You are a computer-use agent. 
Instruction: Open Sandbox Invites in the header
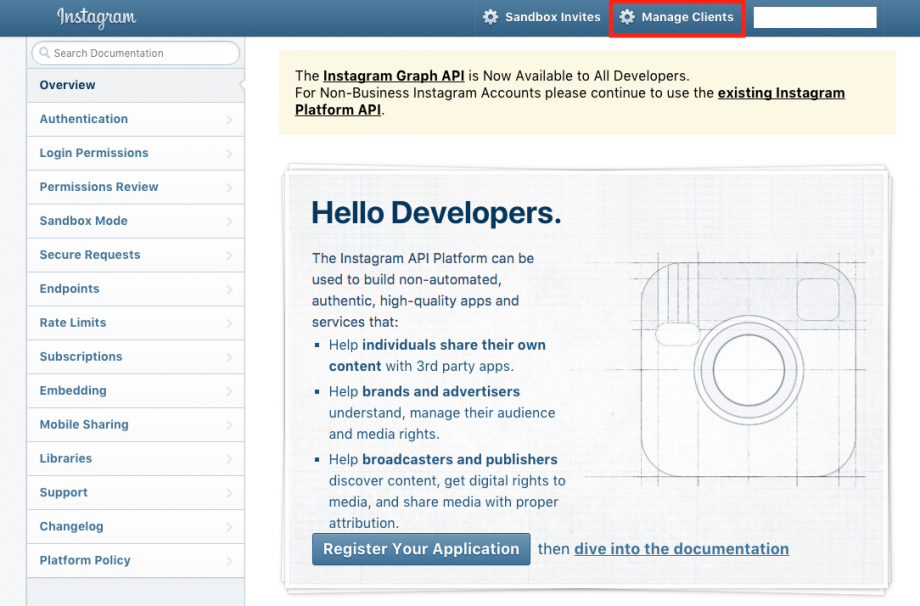coord(552,17)
